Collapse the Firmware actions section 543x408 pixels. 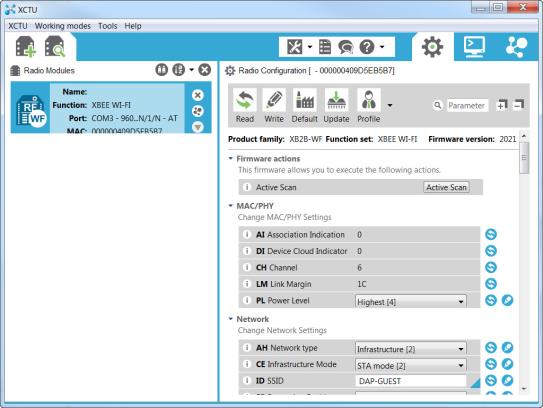(231, 159)
